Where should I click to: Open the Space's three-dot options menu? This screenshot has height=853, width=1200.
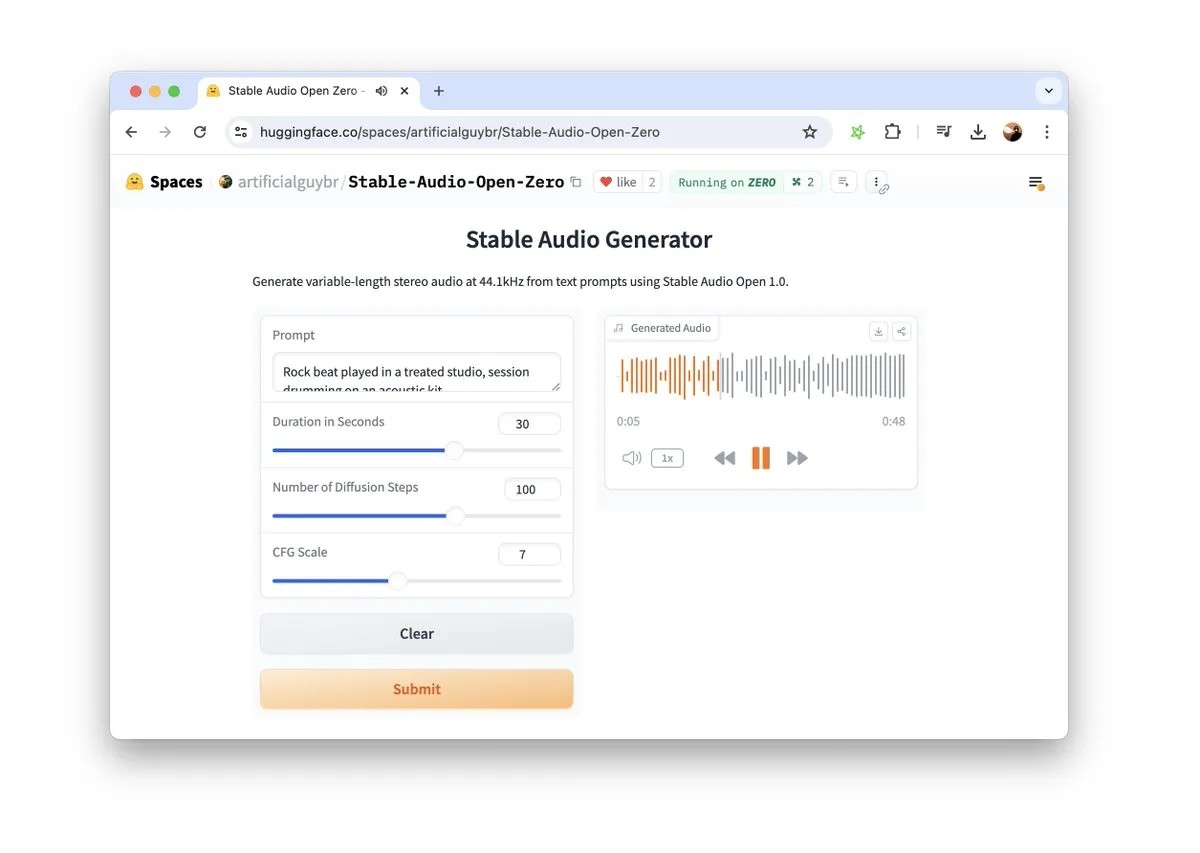[877, 182]
